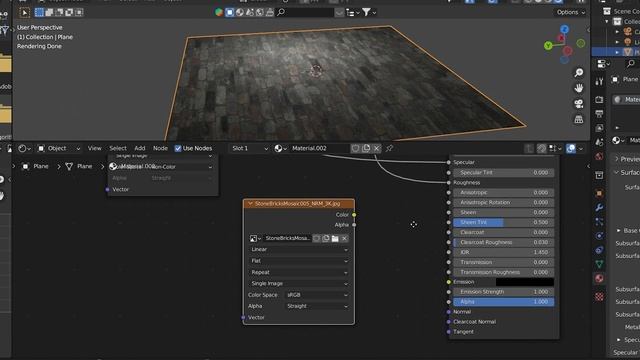Adjust the Alpha slider on Principled node

(504, 302)
